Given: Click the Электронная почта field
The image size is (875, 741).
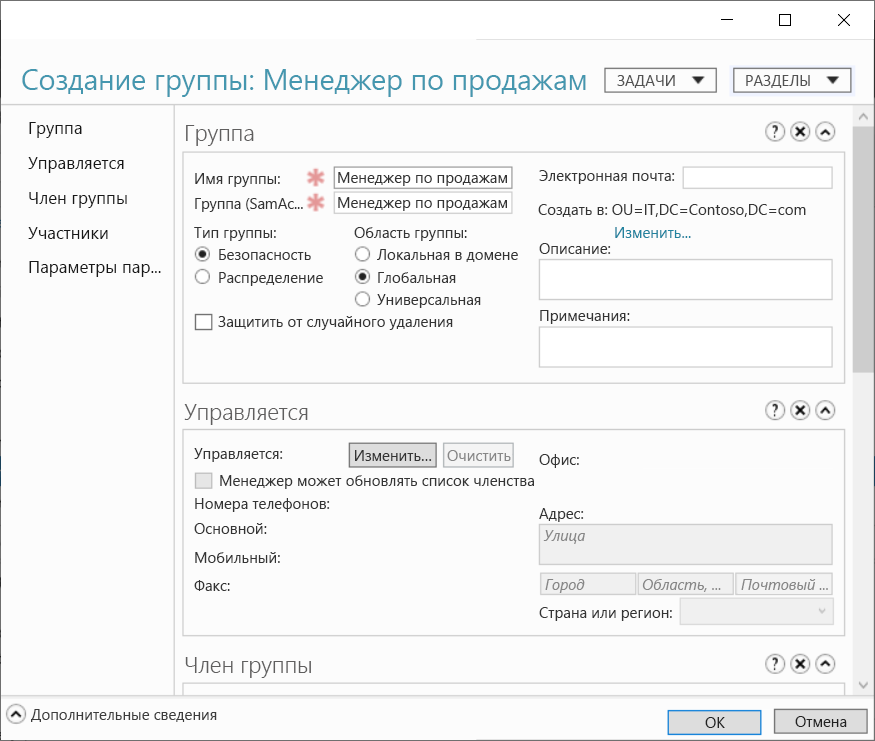Looking at the screenshot, I should coord(758,177).
